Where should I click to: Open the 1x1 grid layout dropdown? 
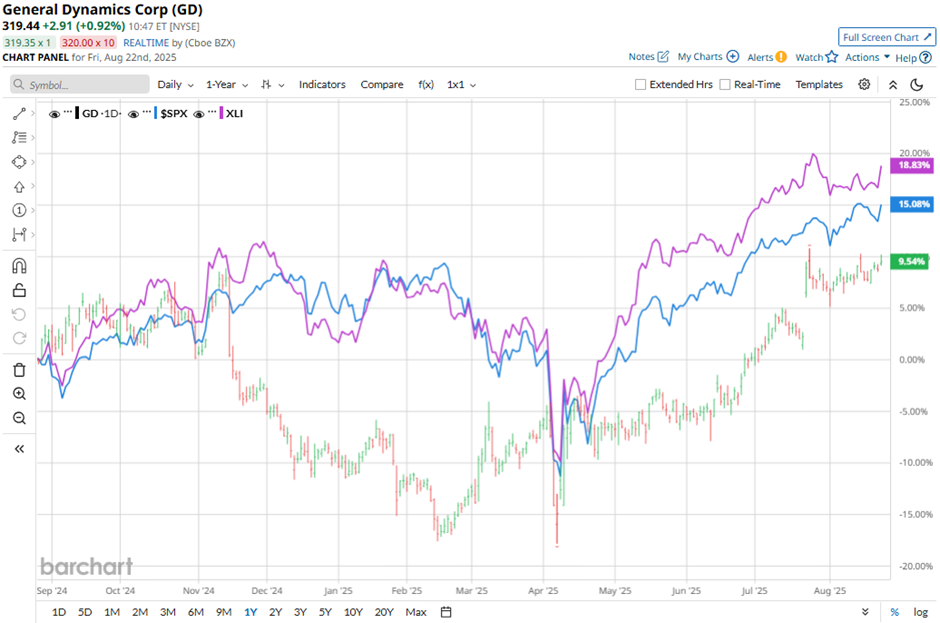462,85
